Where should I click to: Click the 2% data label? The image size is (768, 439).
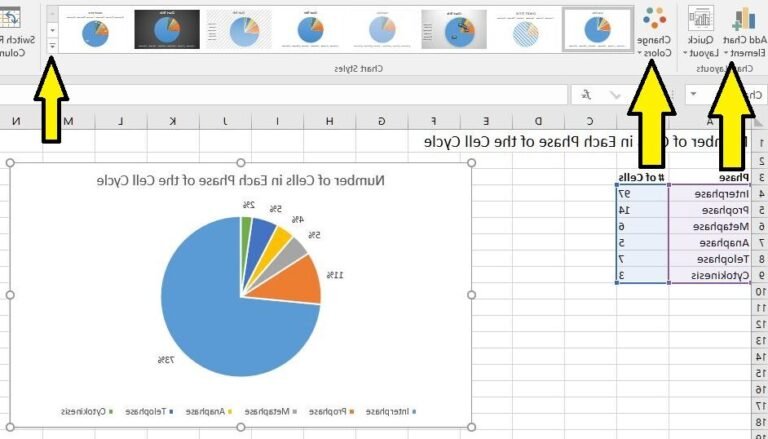coord(249,205)
